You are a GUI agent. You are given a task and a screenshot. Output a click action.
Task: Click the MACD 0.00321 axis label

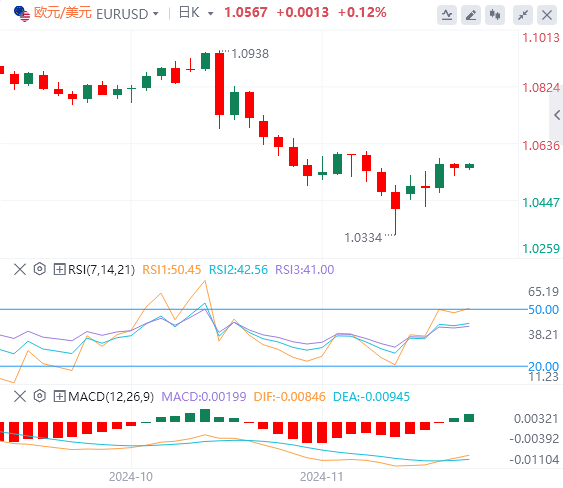536,419
